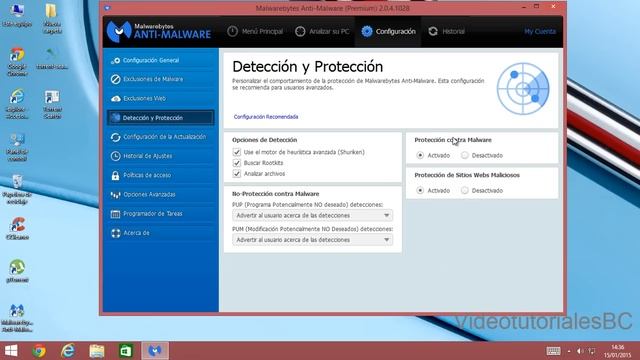This screenshot has width=640, height=360.
Task: Click the volume icon in system tray
Action: (580, 351)
